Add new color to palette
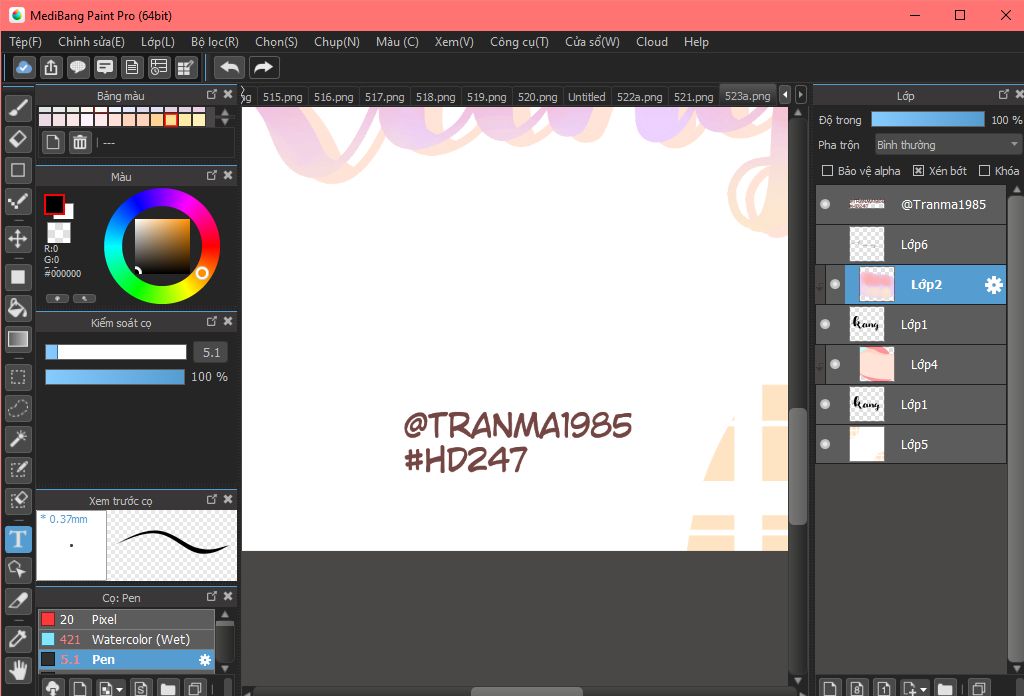 53,142
